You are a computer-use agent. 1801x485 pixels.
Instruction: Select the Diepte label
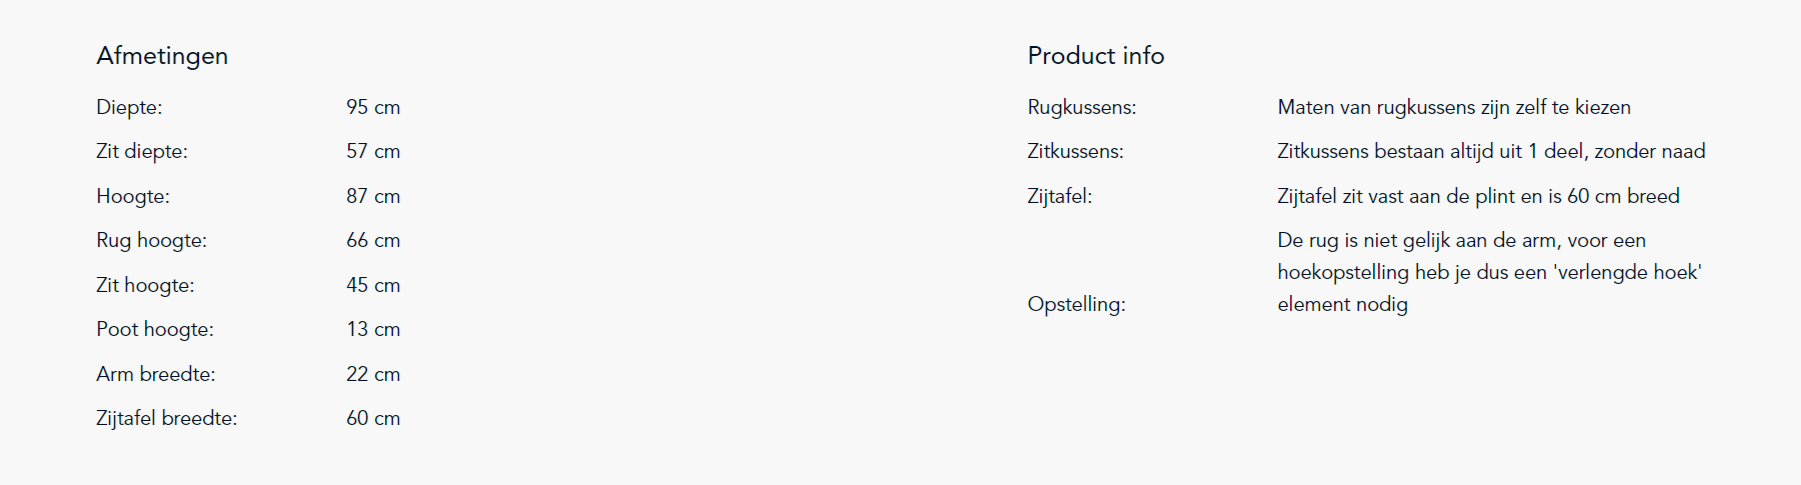129,107
